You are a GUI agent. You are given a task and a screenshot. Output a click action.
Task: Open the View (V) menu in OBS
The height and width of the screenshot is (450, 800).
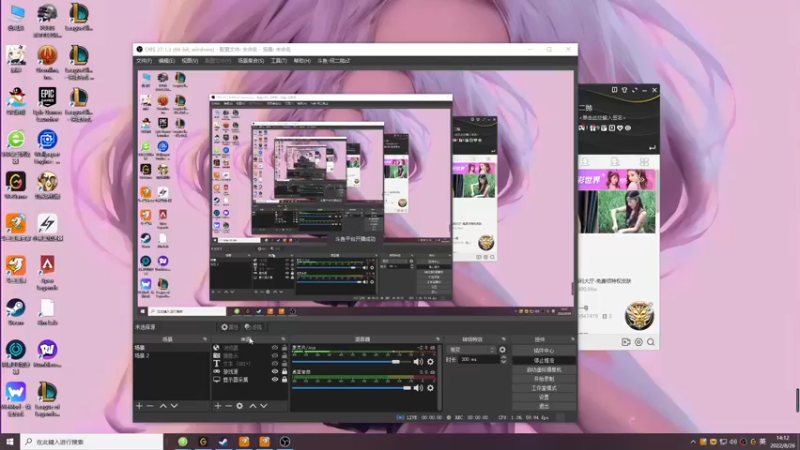click(190, 61)
